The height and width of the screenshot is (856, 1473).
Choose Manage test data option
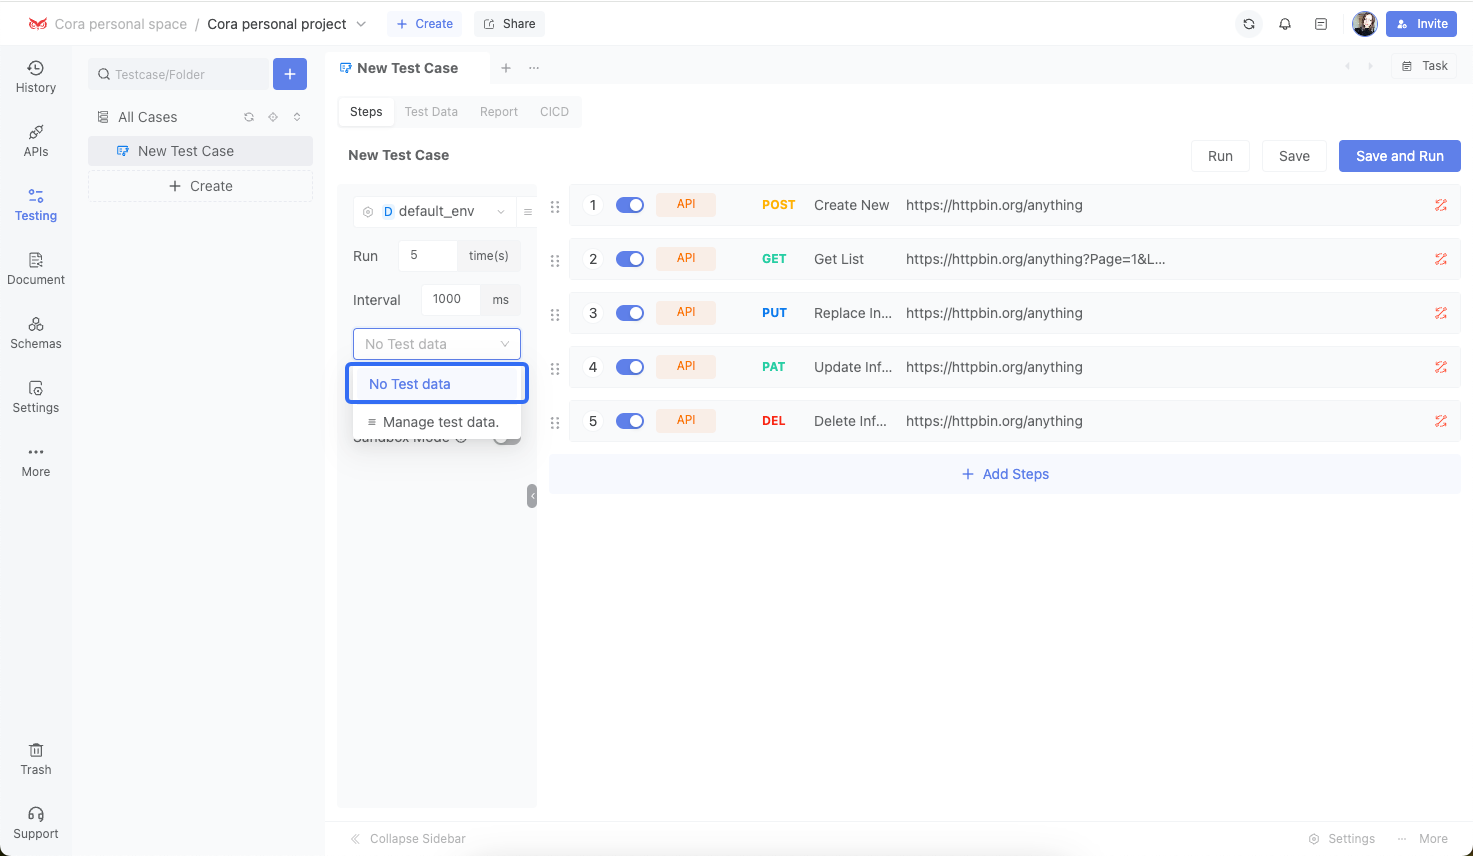437,422
